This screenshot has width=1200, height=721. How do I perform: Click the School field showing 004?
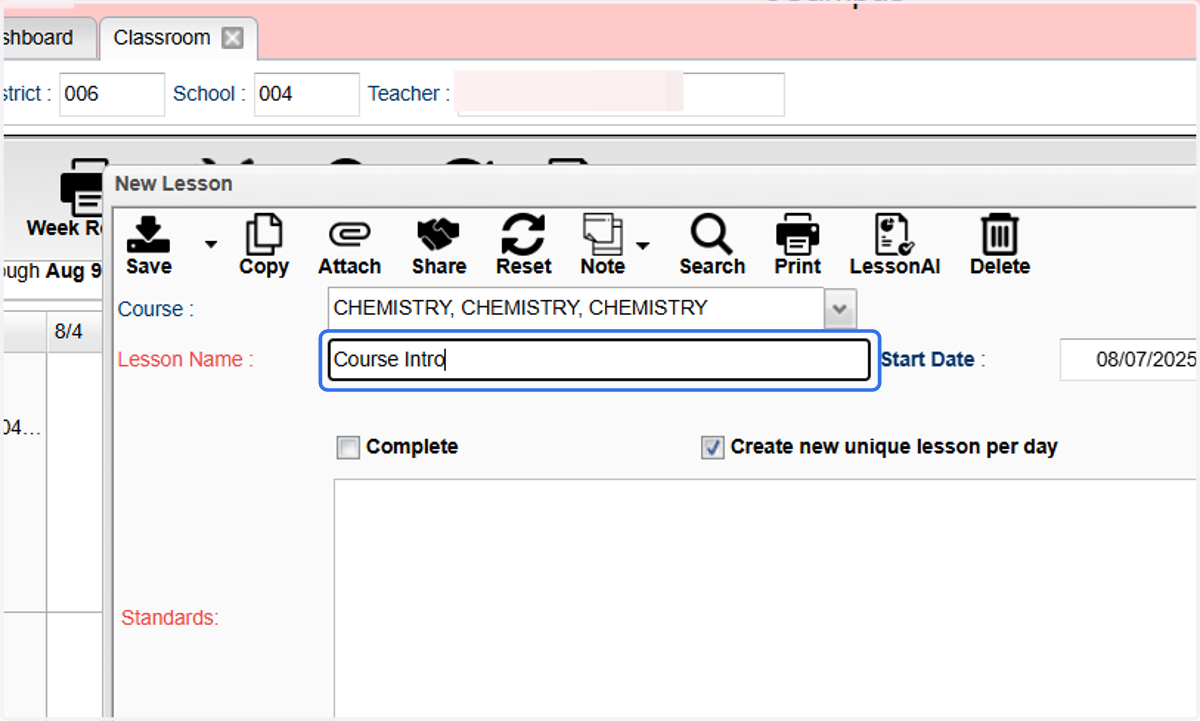[x=306, y=94]
